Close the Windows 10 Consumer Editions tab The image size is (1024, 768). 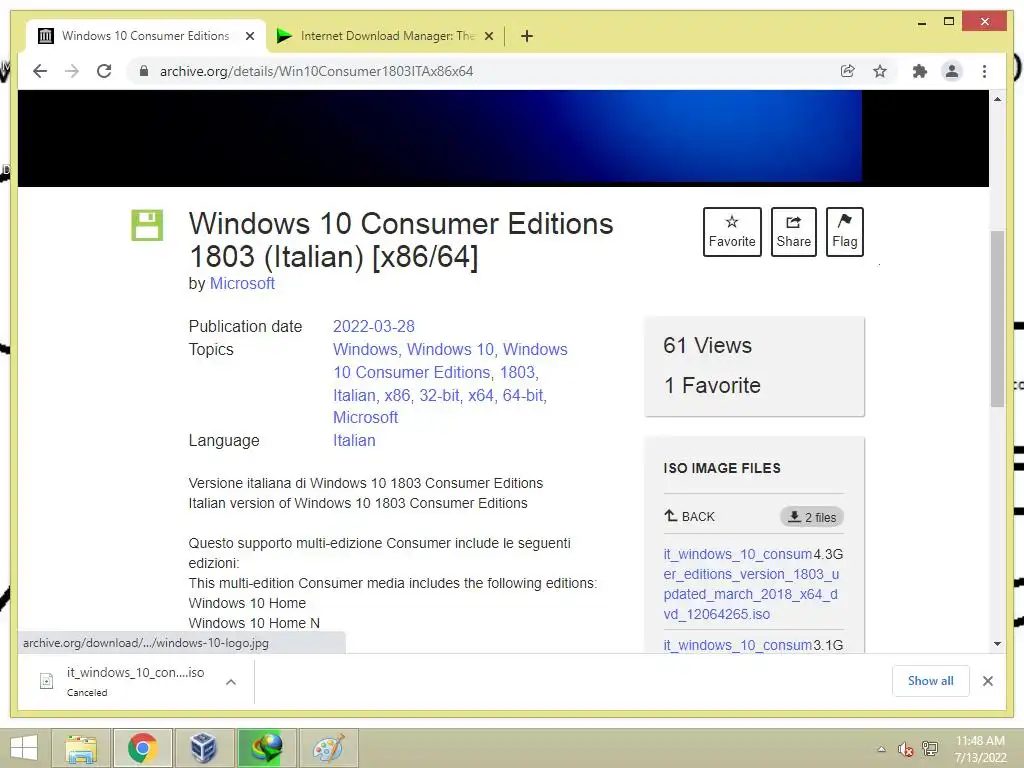click(x=249, y=36)
